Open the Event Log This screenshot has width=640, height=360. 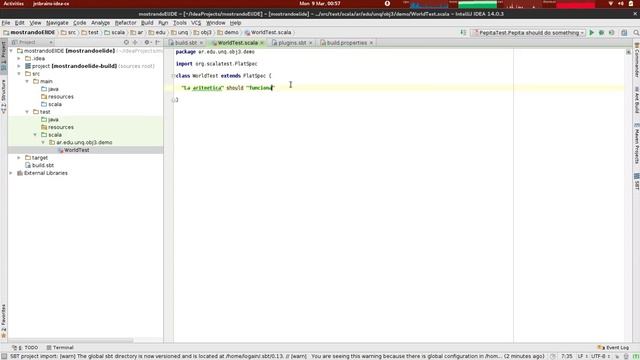click(613, 347)
